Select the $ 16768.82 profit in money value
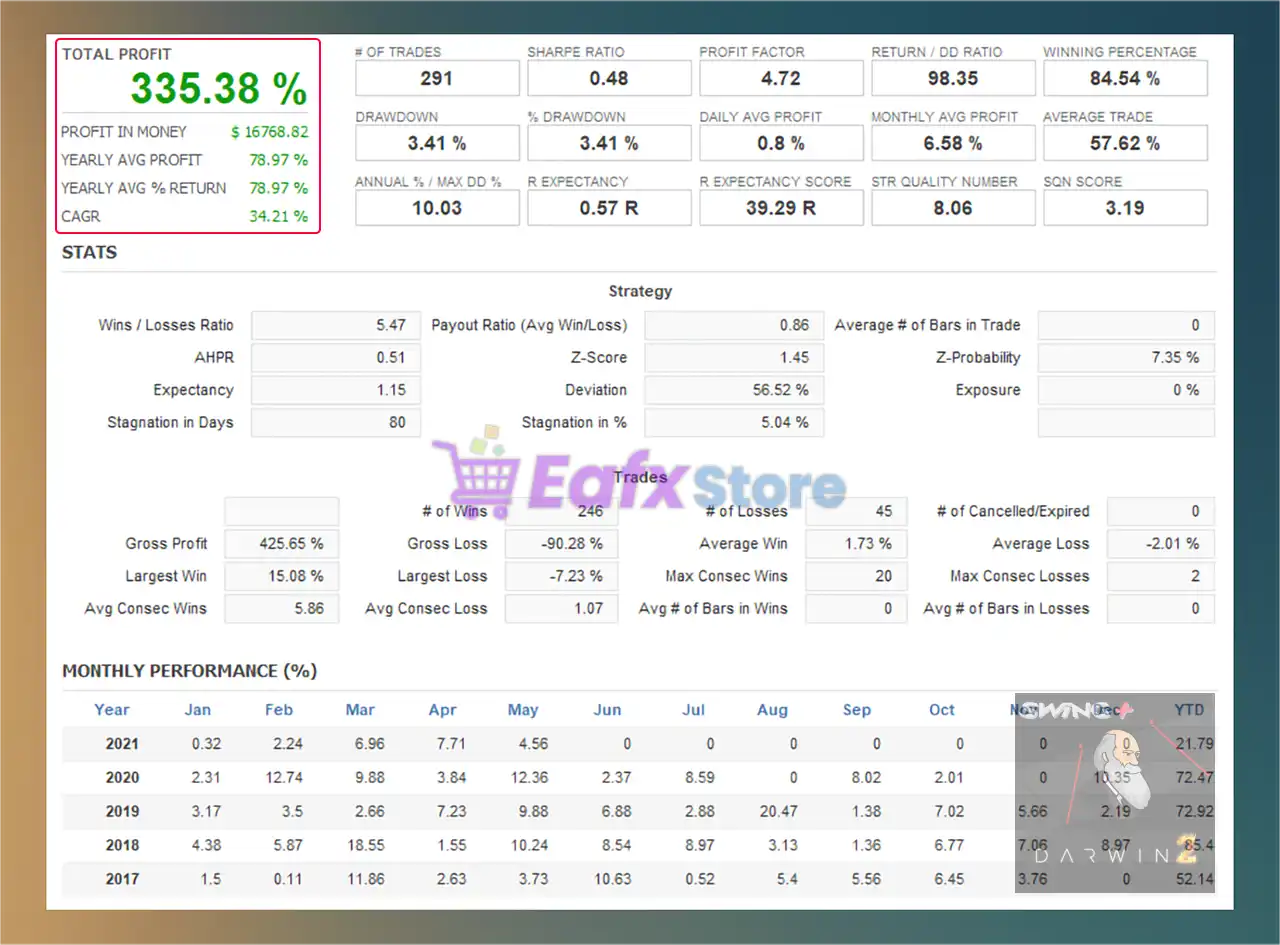1280x945 pixels. tap(269, 132)
